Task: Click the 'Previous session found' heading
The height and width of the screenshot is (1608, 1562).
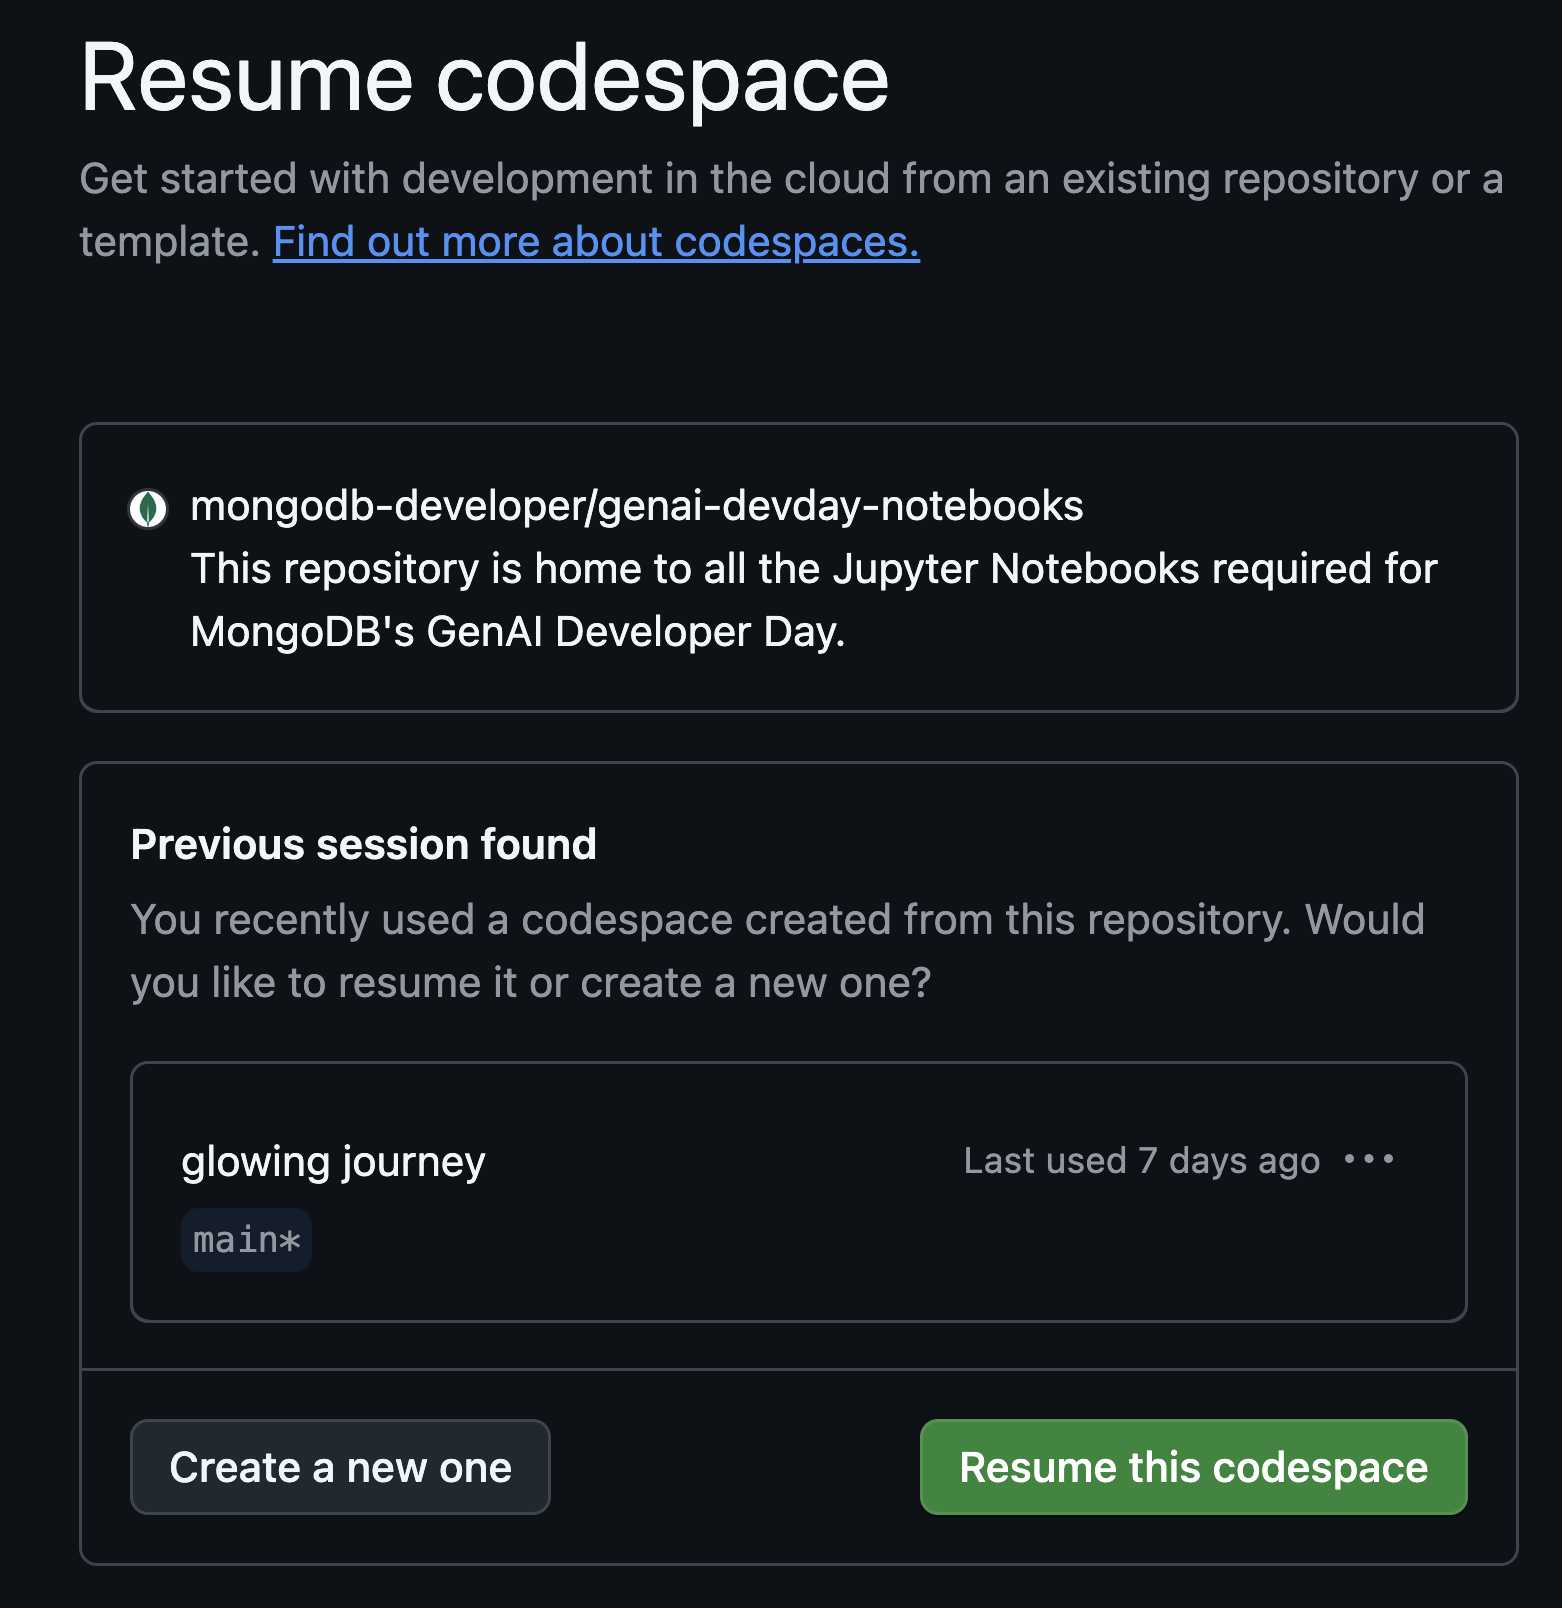Action: [364, 844]
